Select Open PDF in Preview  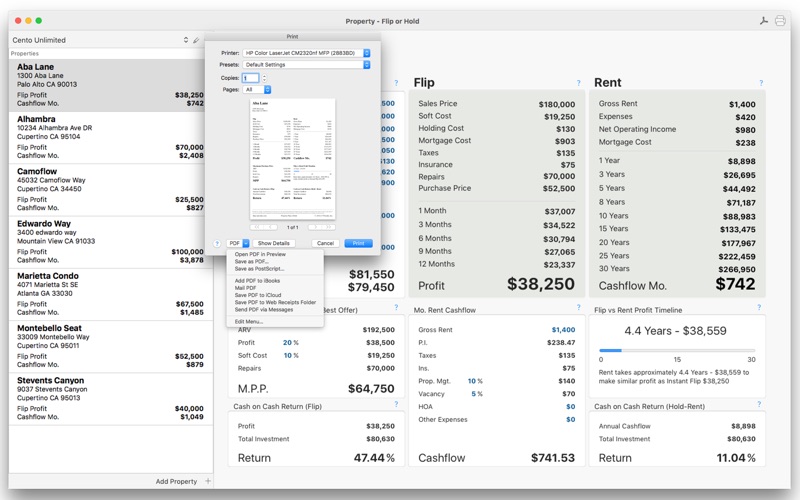coord(260,254)
